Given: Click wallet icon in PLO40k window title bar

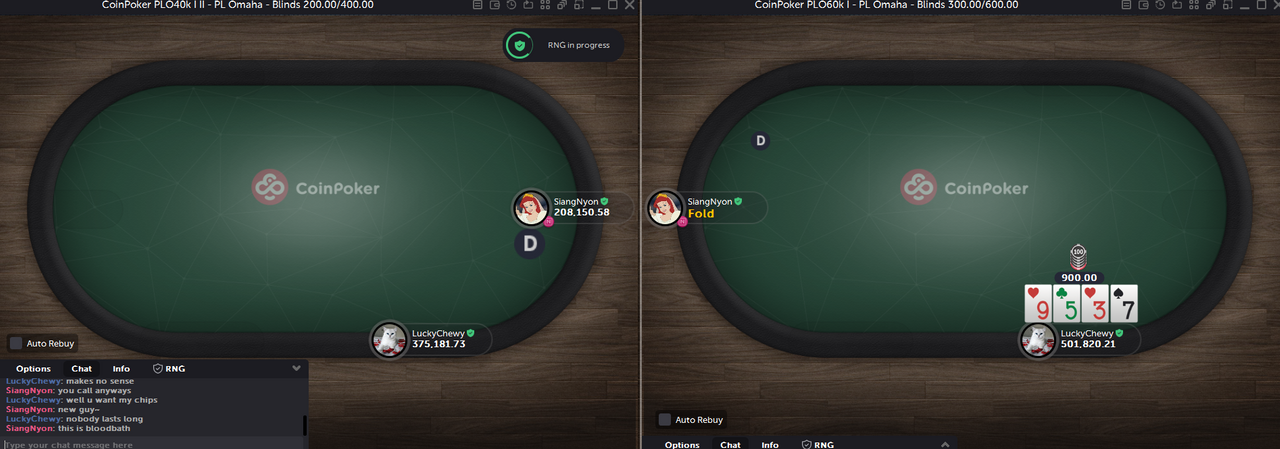Looking at the screenshot, I should [x=495, y=4].
